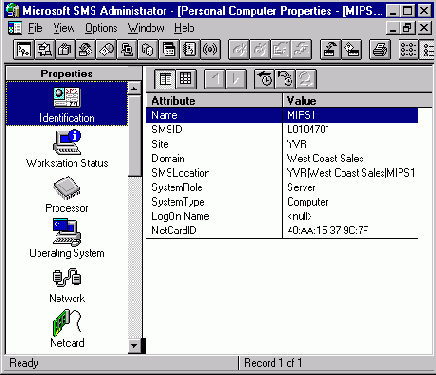Click the Attribute column header
Viewport: 436px width, 375px height.
[214, 100]
